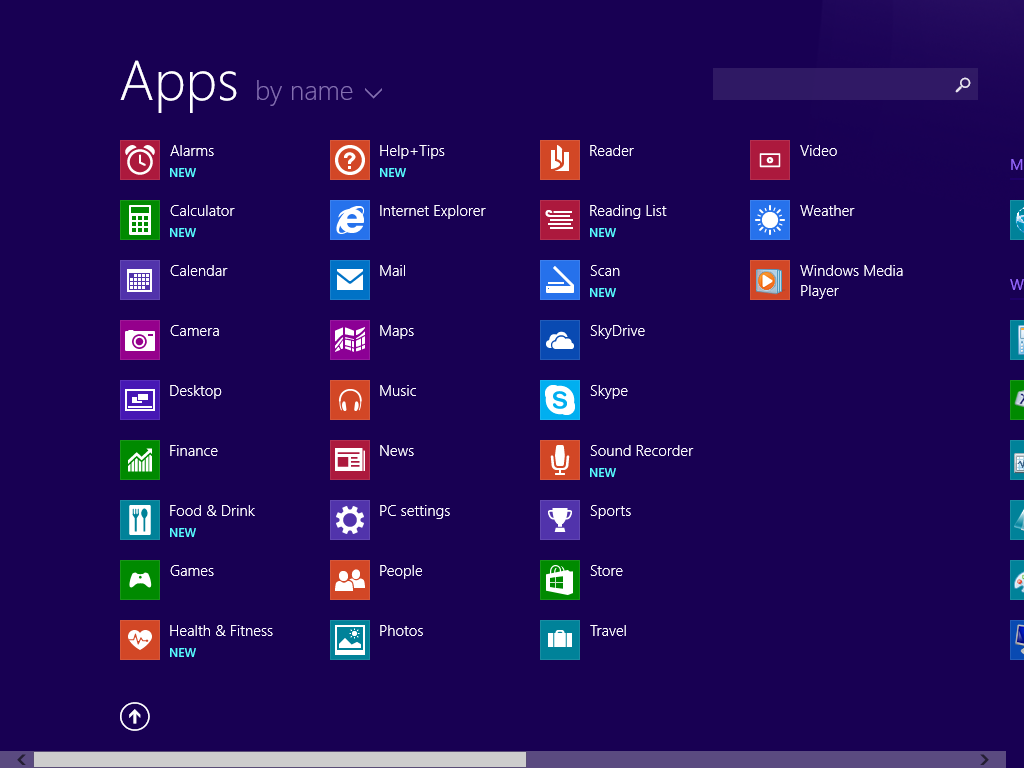
Task: Click the 'Food & Drink' label
Action: click(x=212, y=511)
